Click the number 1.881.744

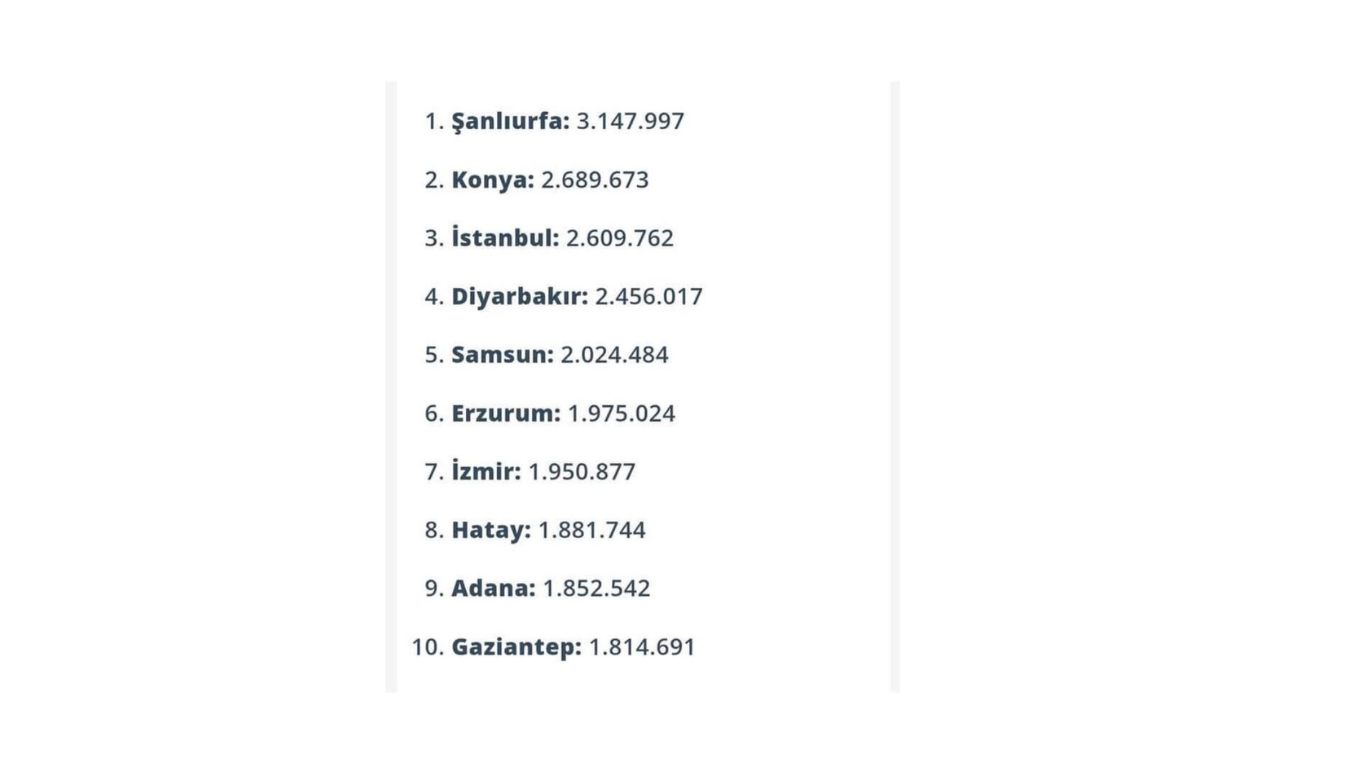click(592, 530)
